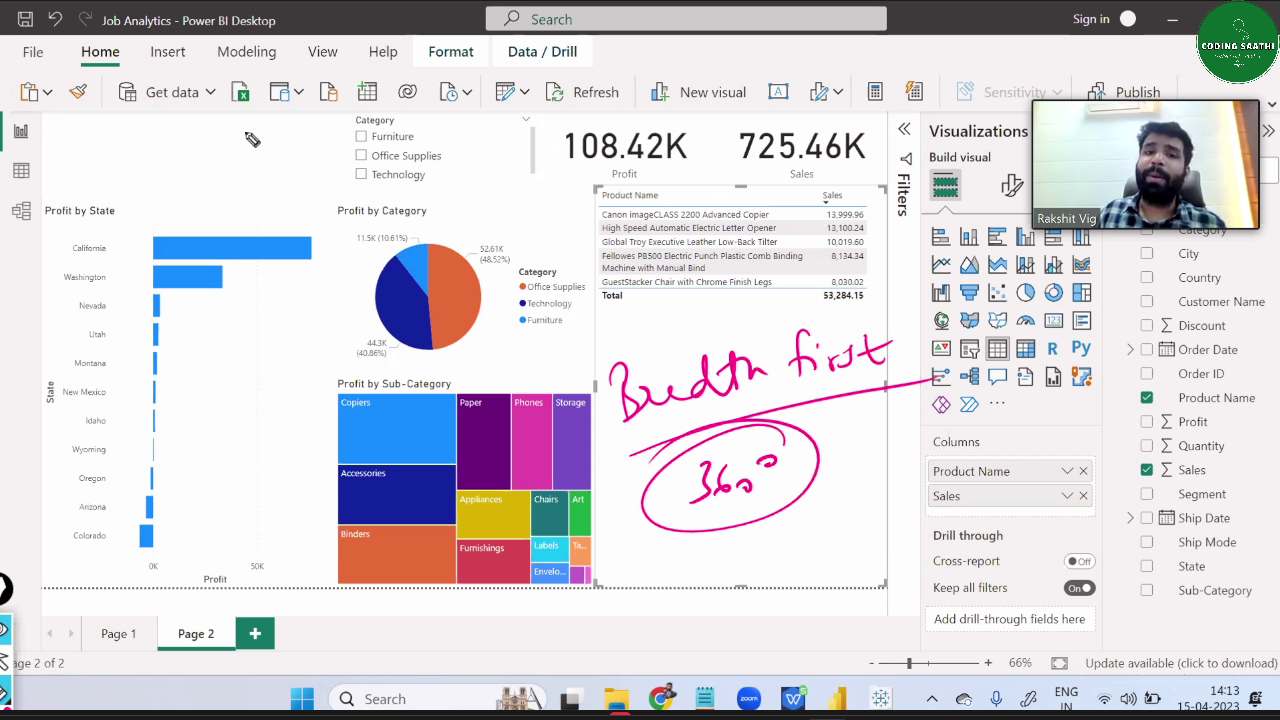The height and width of the screenshot is (720, 1280).
Task: Select R script visual icon
Action: 1053,349
